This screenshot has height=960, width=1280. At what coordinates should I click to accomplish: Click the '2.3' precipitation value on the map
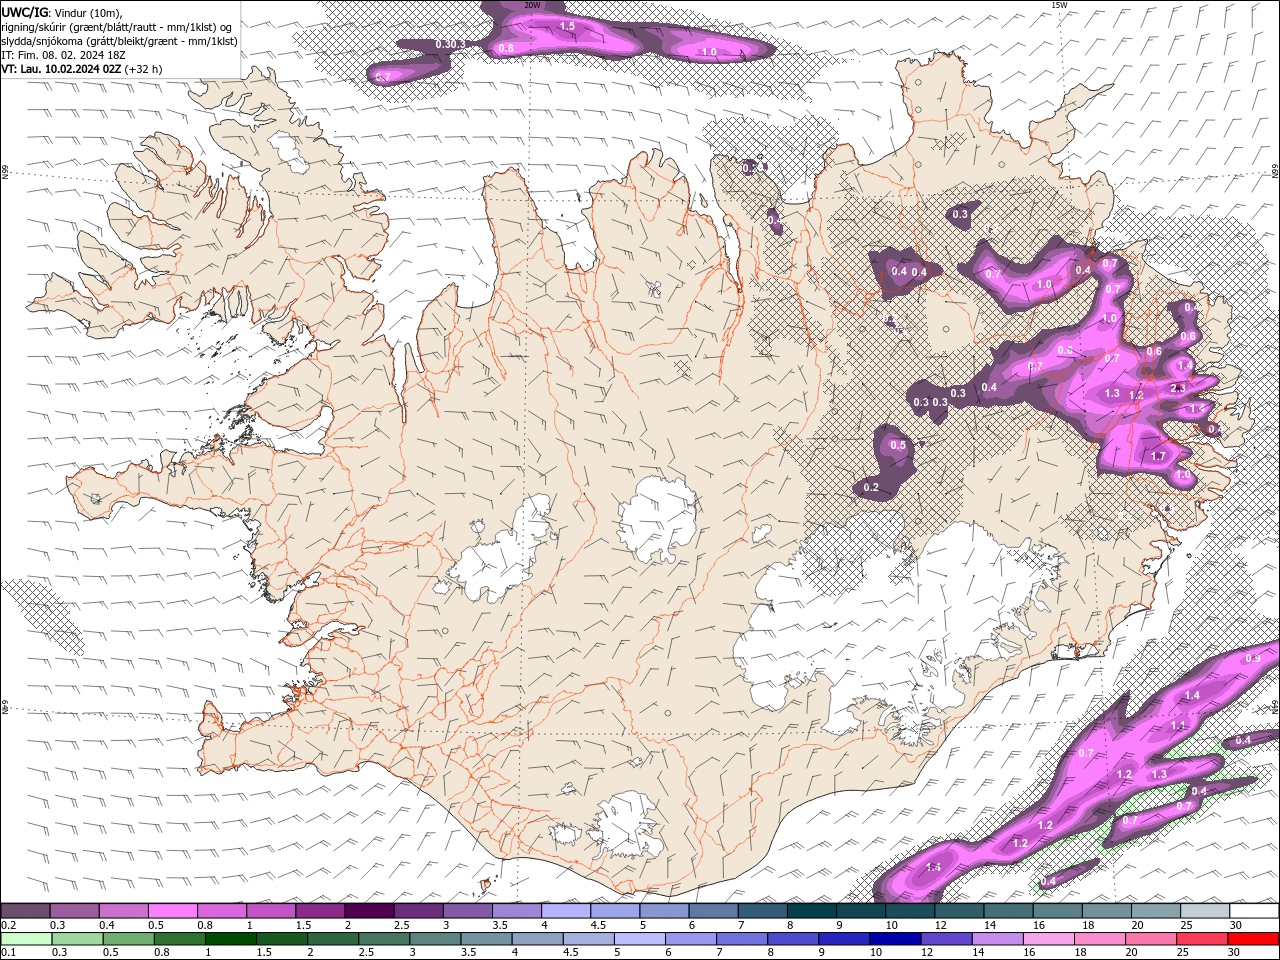tap(1177, 388)
